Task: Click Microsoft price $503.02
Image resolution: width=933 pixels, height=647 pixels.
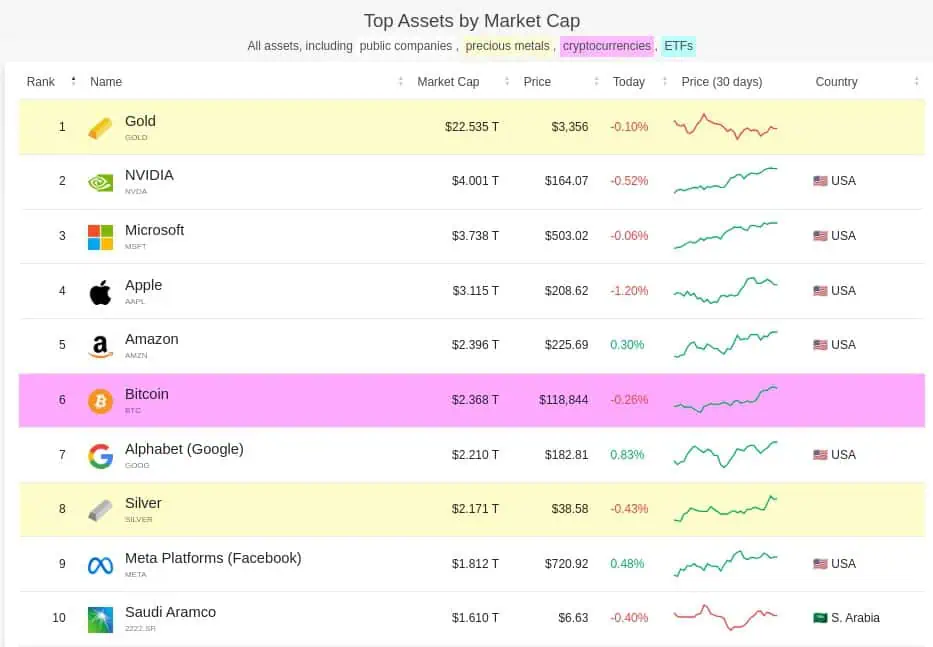Action: [x=566, y=236]
